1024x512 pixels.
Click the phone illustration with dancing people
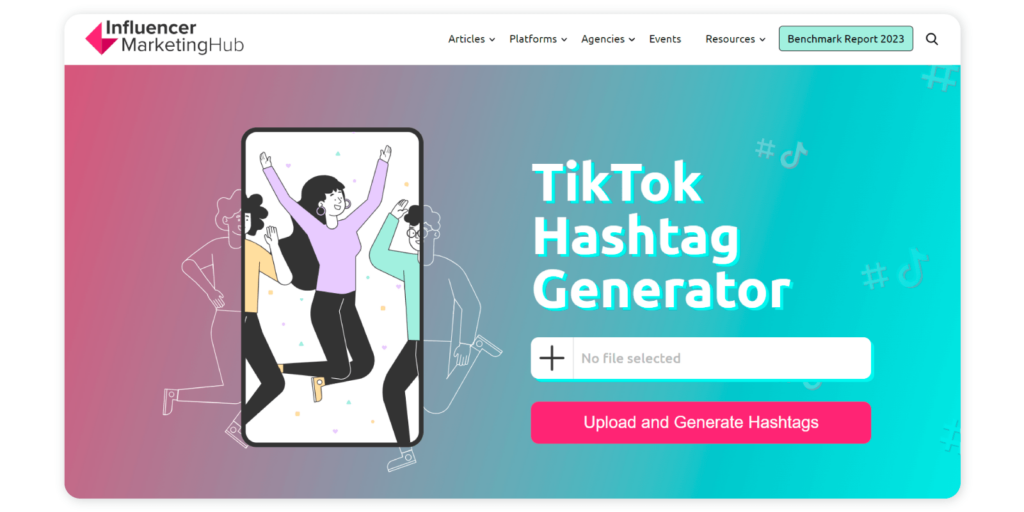pos(332,287)
